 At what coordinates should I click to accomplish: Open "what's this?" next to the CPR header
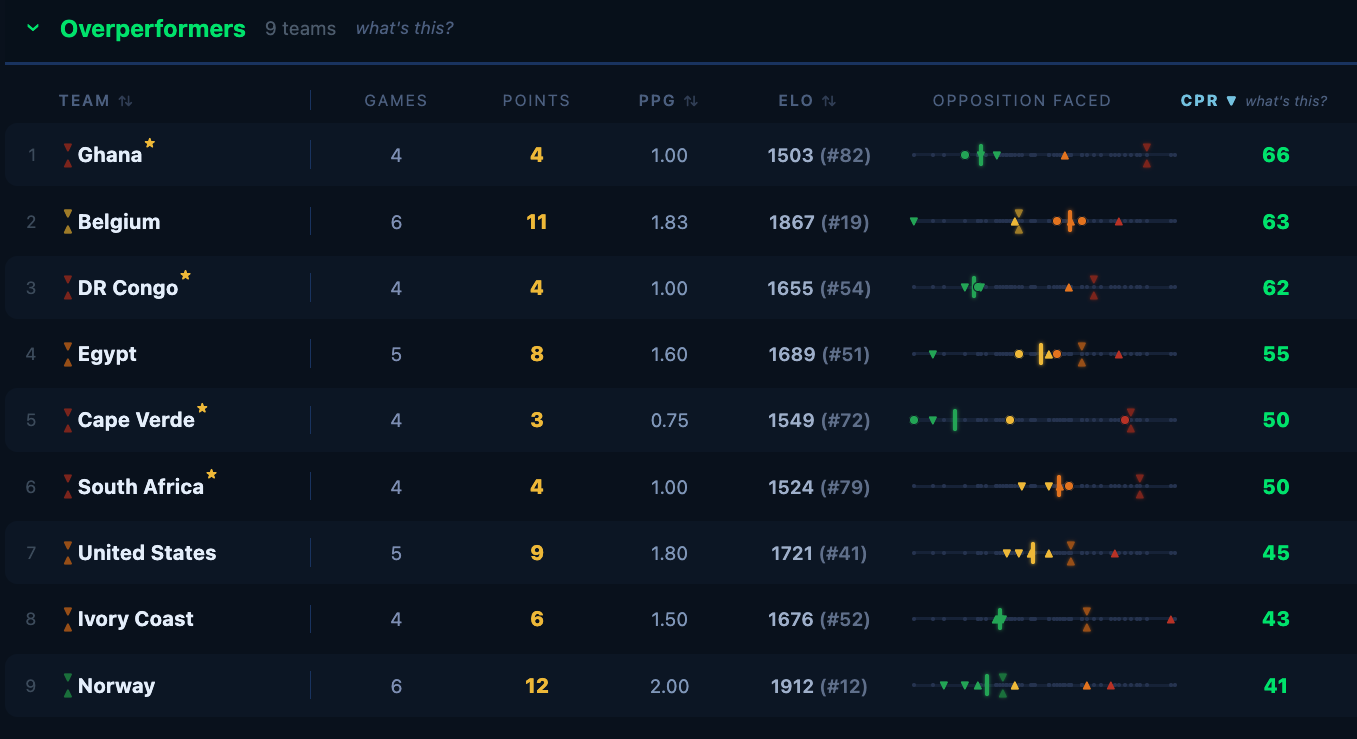click(x=1286, y=101)
